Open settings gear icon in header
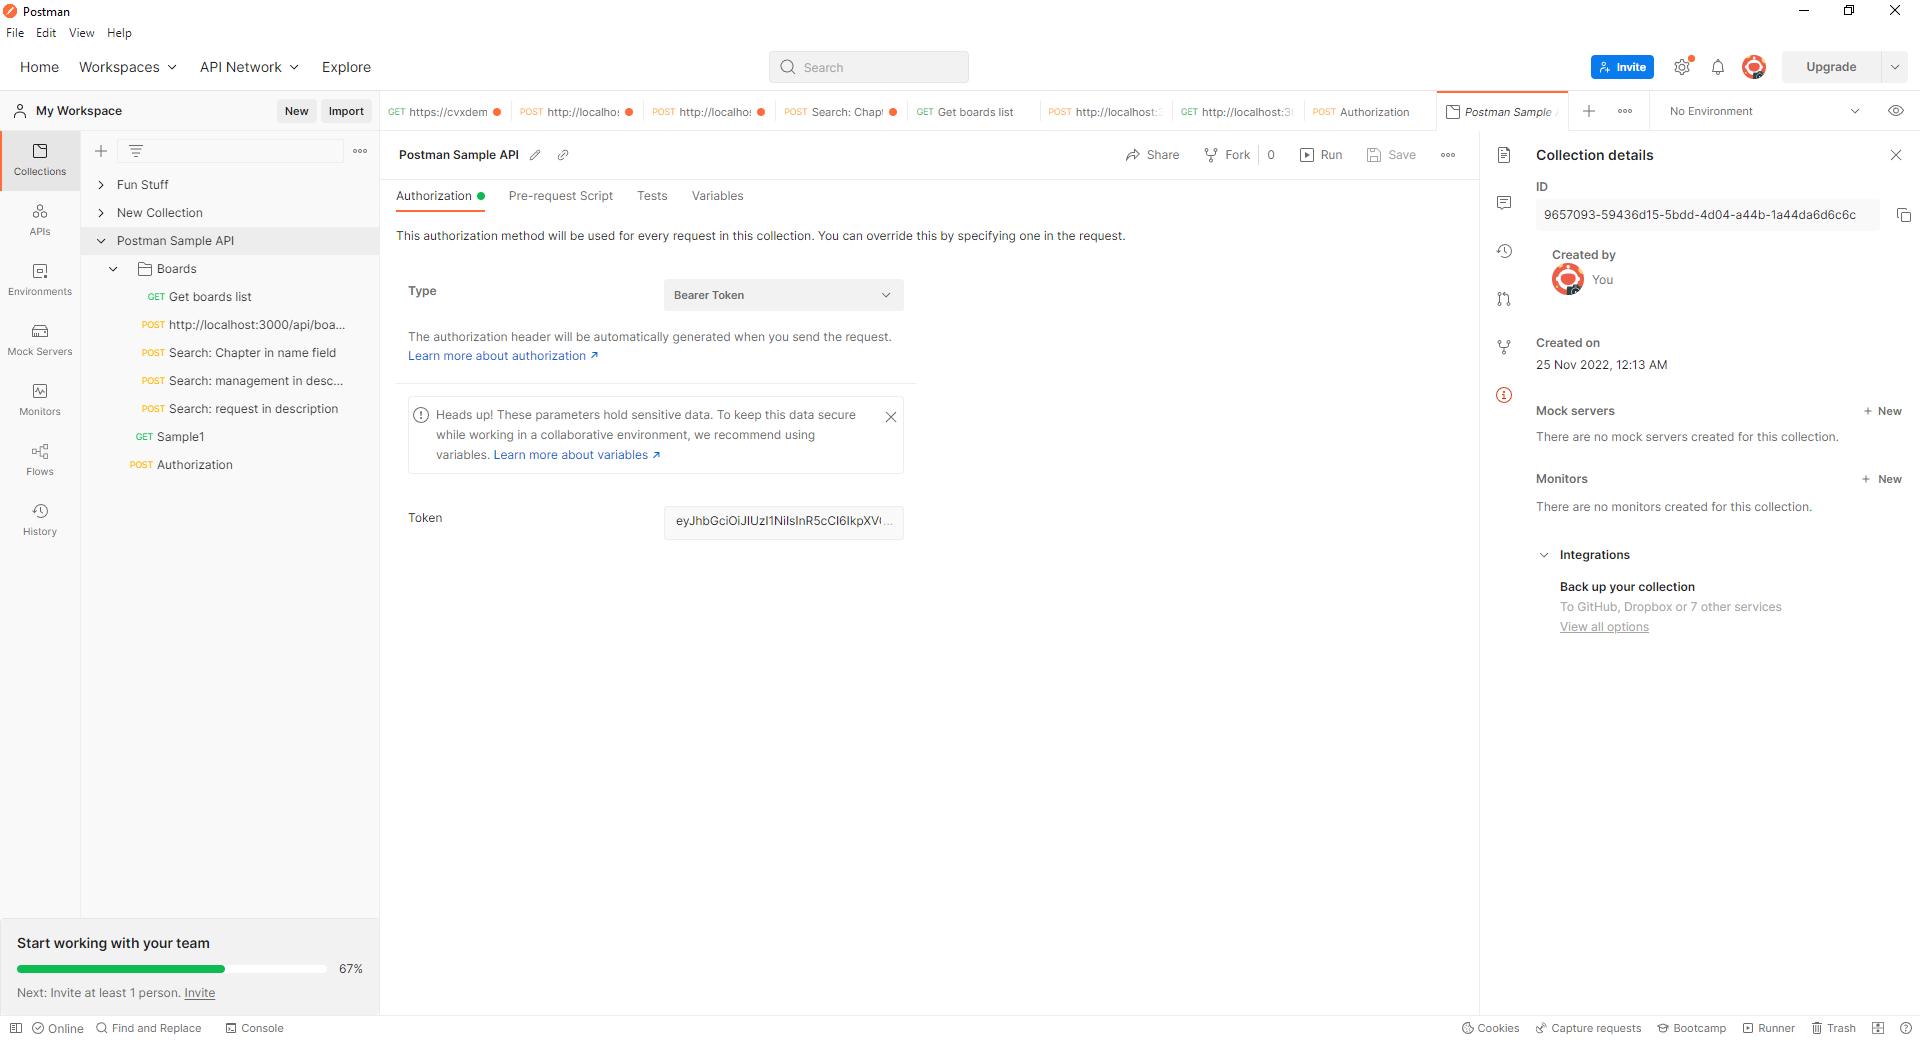 [x=1682, y=67]
